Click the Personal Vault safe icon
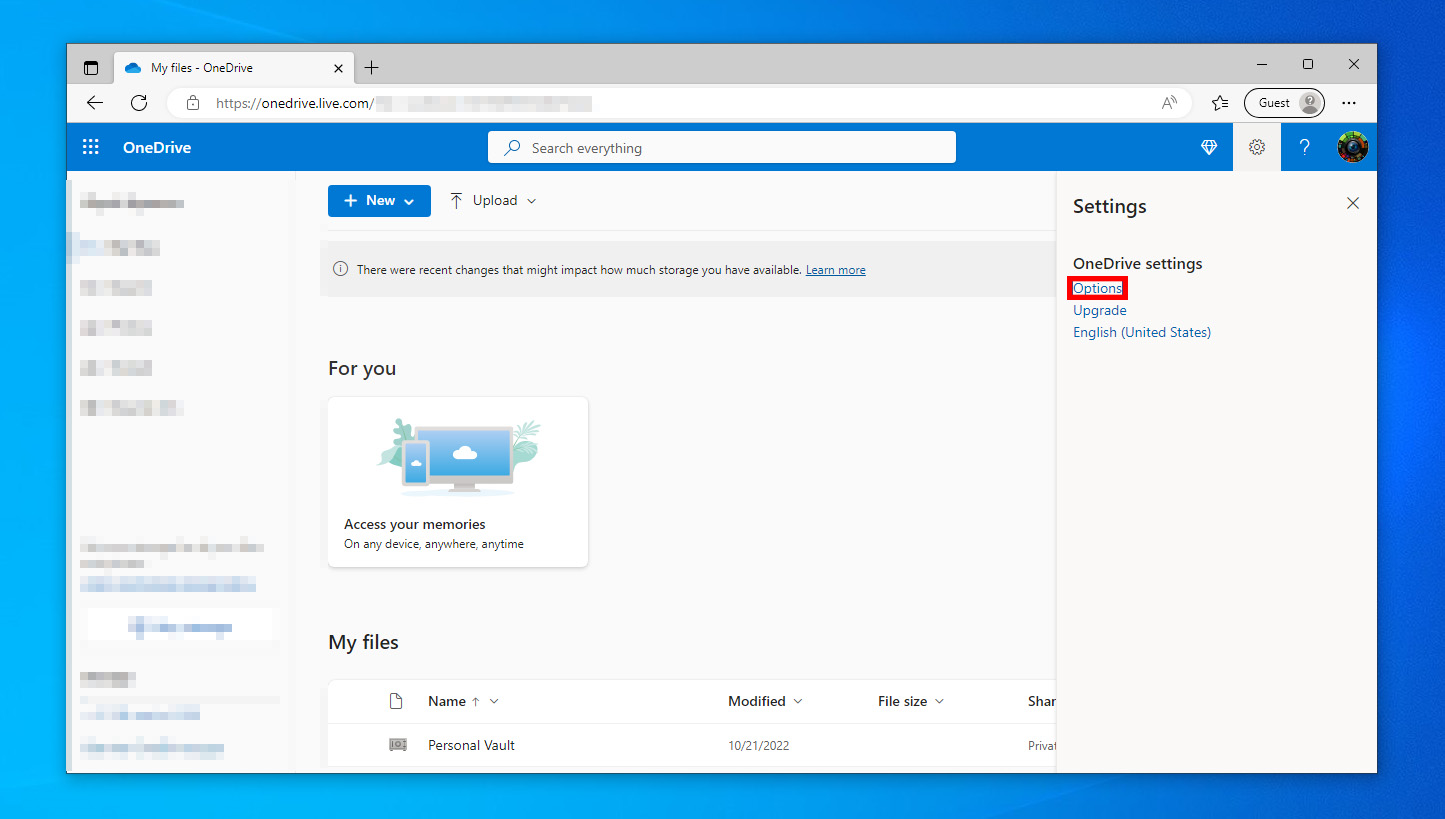Screen dimensions: 1445x819 [398, 745]
